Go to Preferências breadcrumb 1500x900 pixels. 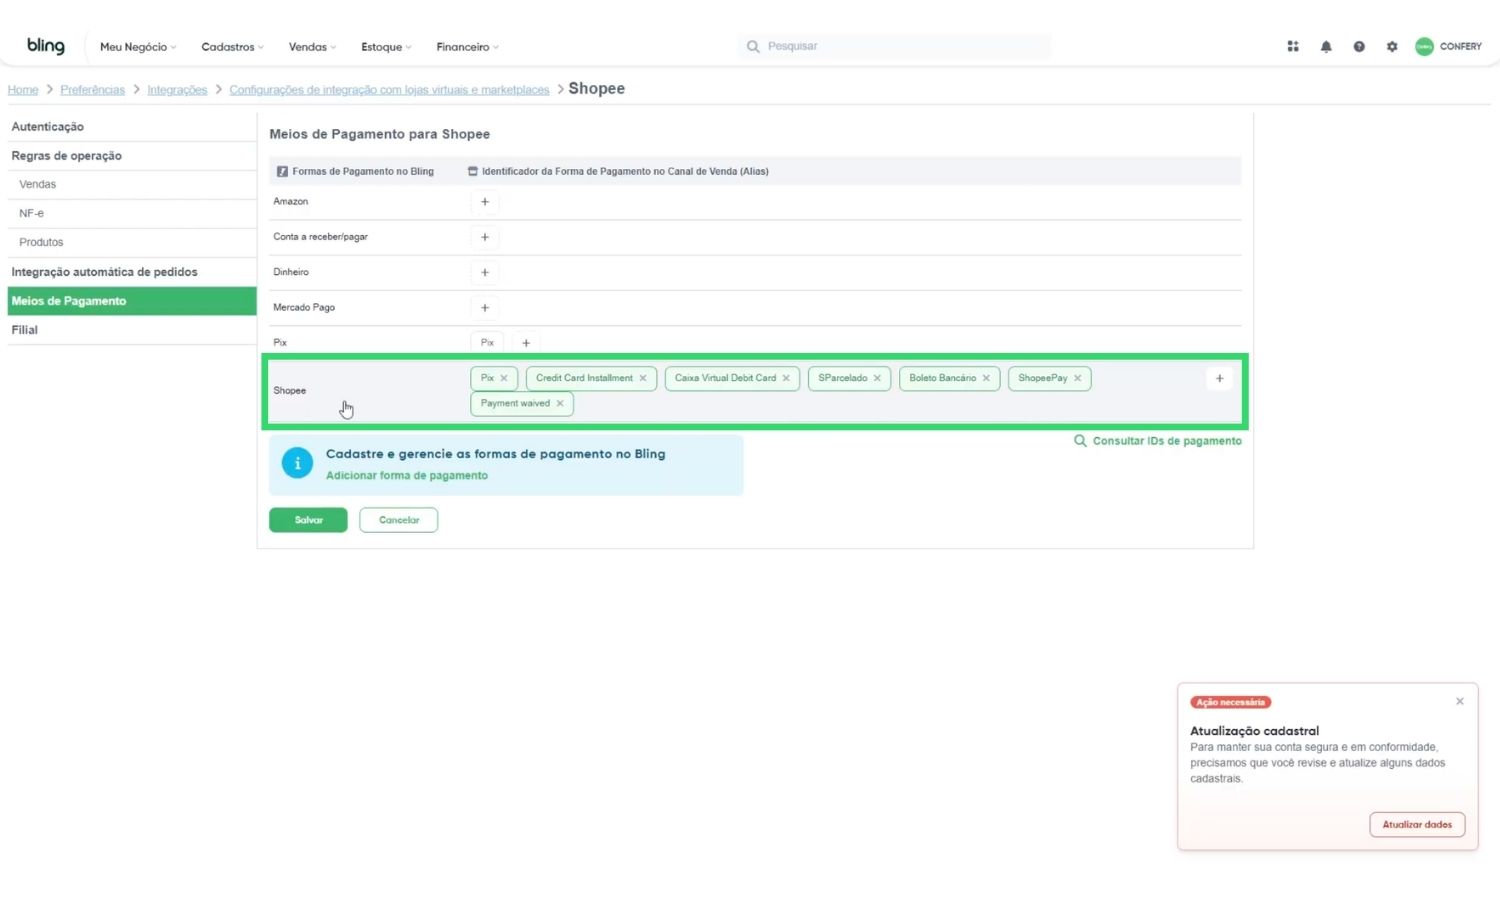[x=93, y=90]
